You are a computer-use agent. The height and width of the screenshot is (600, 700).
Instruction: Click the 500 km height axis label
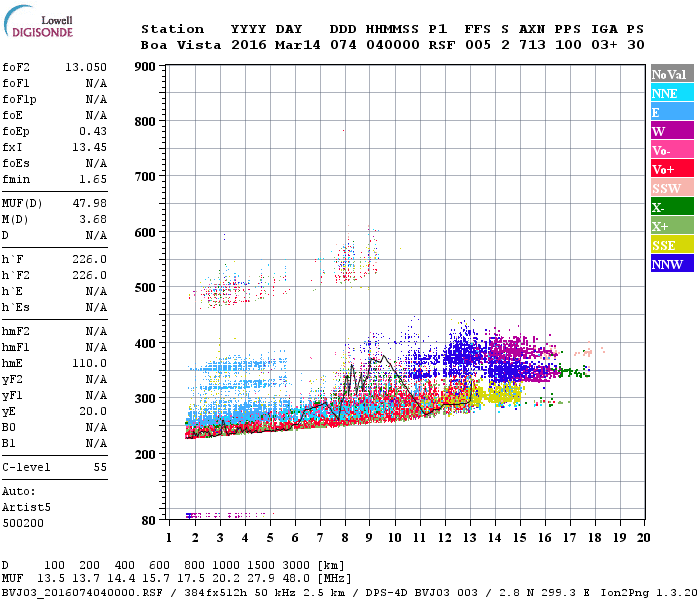[145, 287]
